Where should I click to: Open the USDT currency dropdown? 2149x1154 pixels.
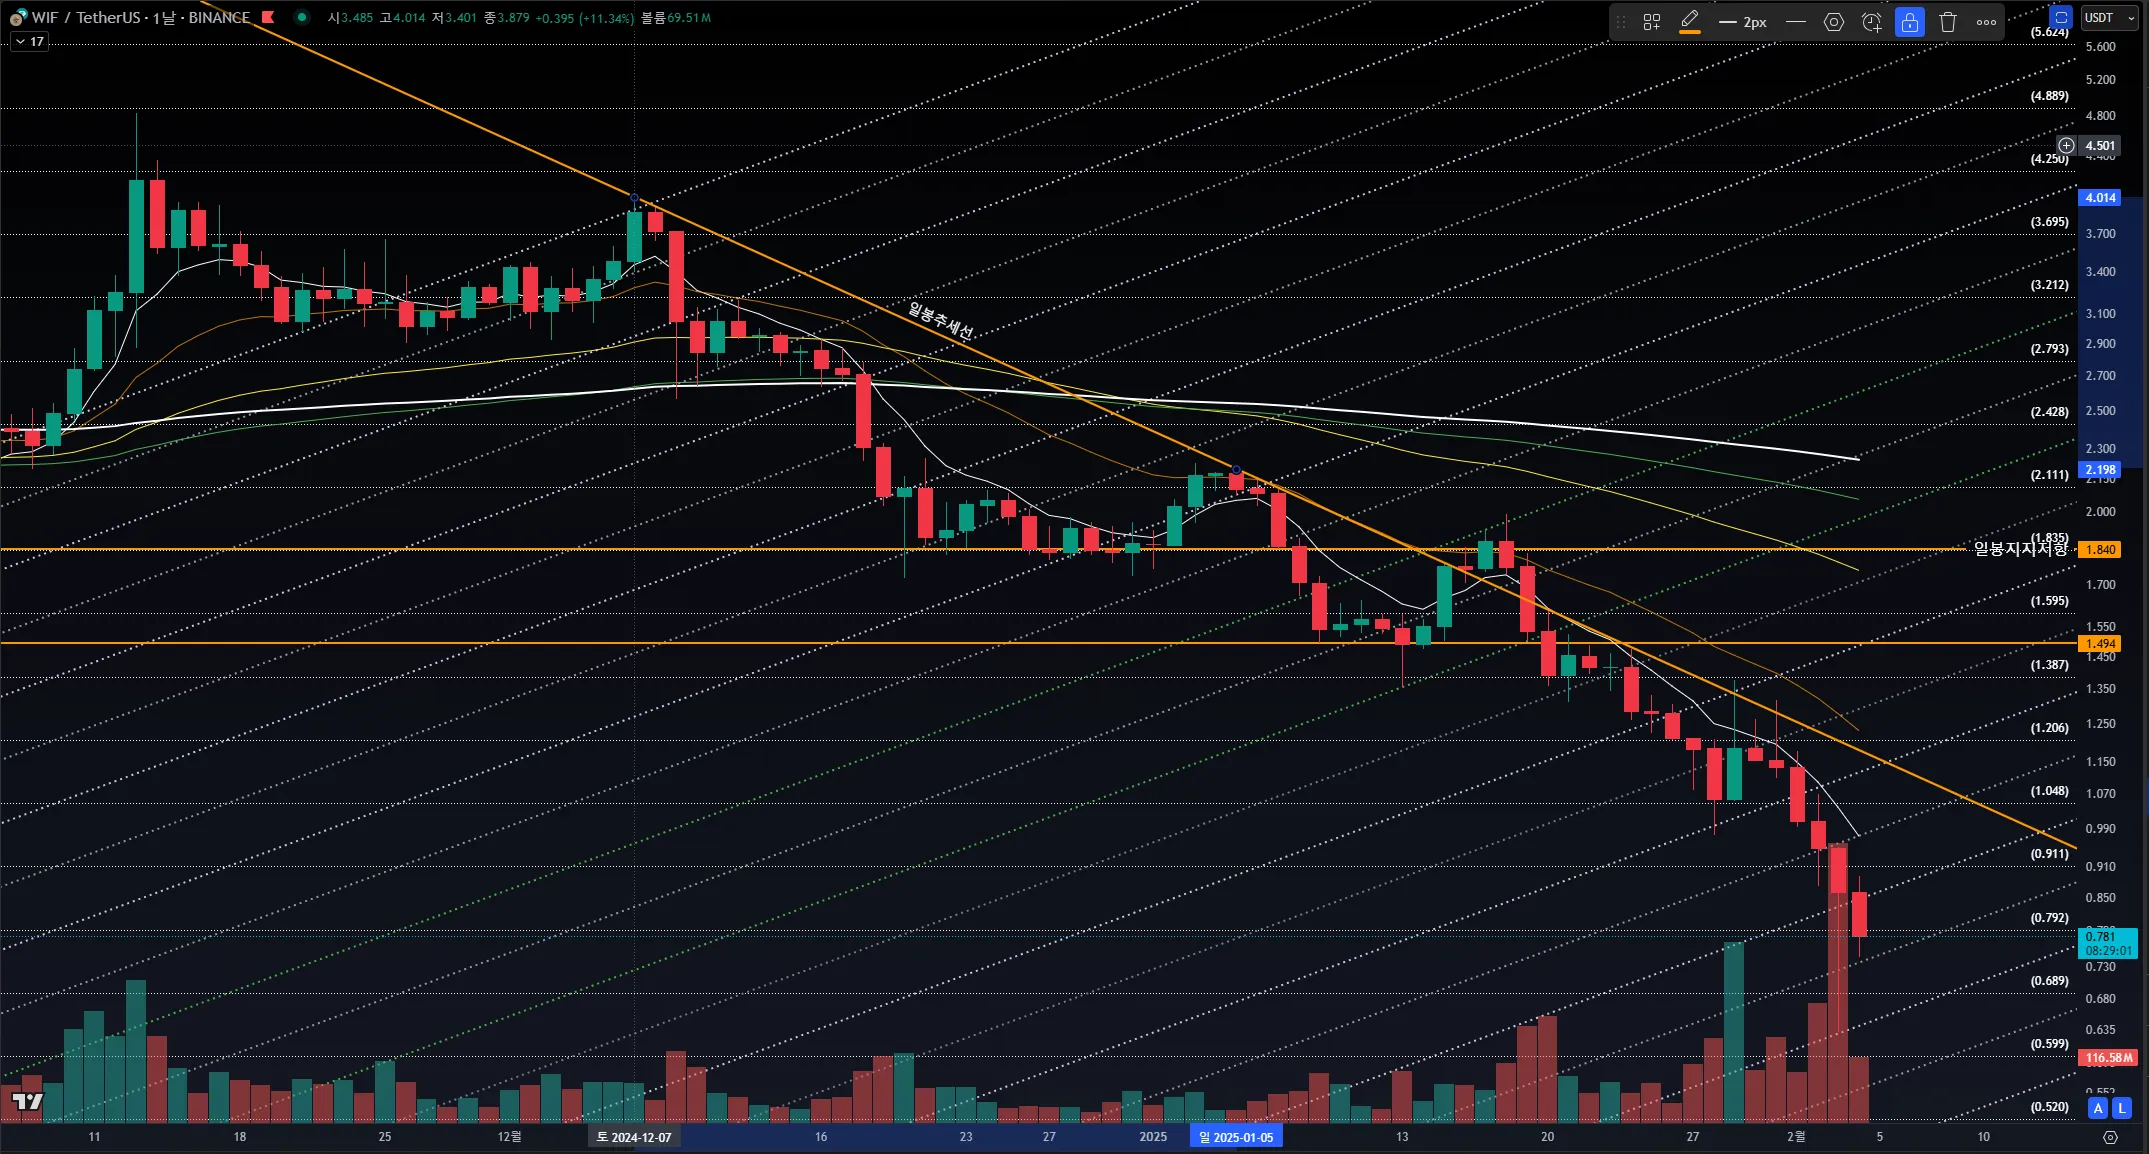pyautogui.click(x=2109, y=18)
